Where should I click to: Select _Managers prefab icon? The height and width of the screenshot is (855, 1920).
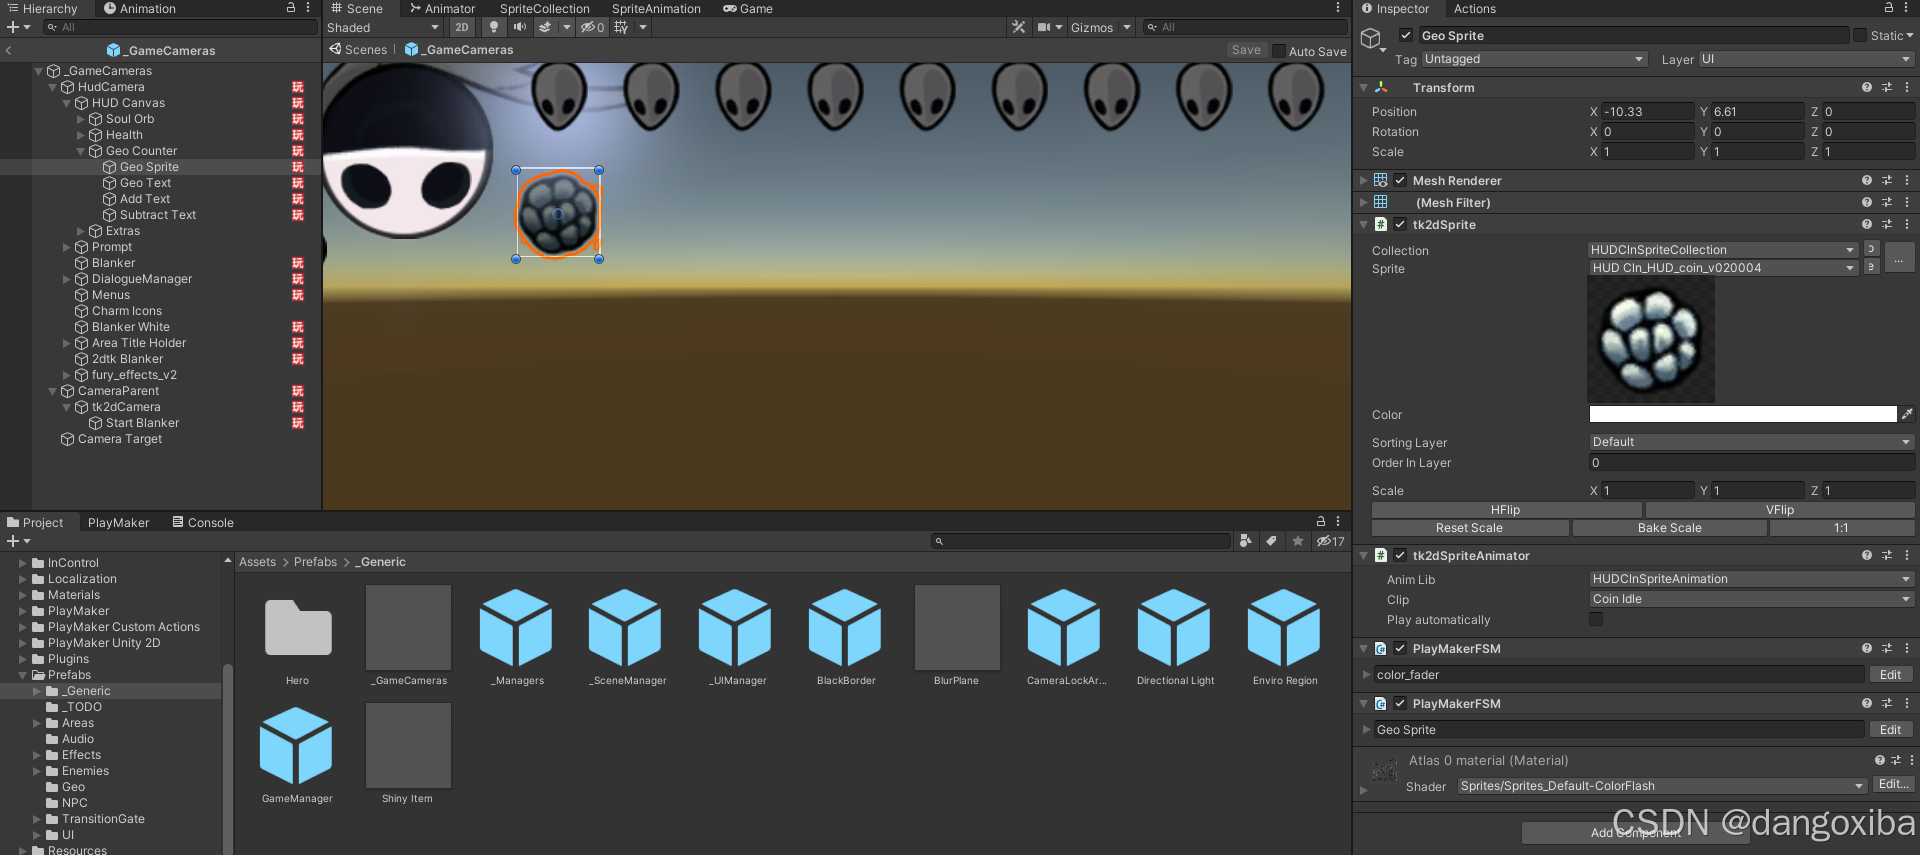click(x=516, y=628)
